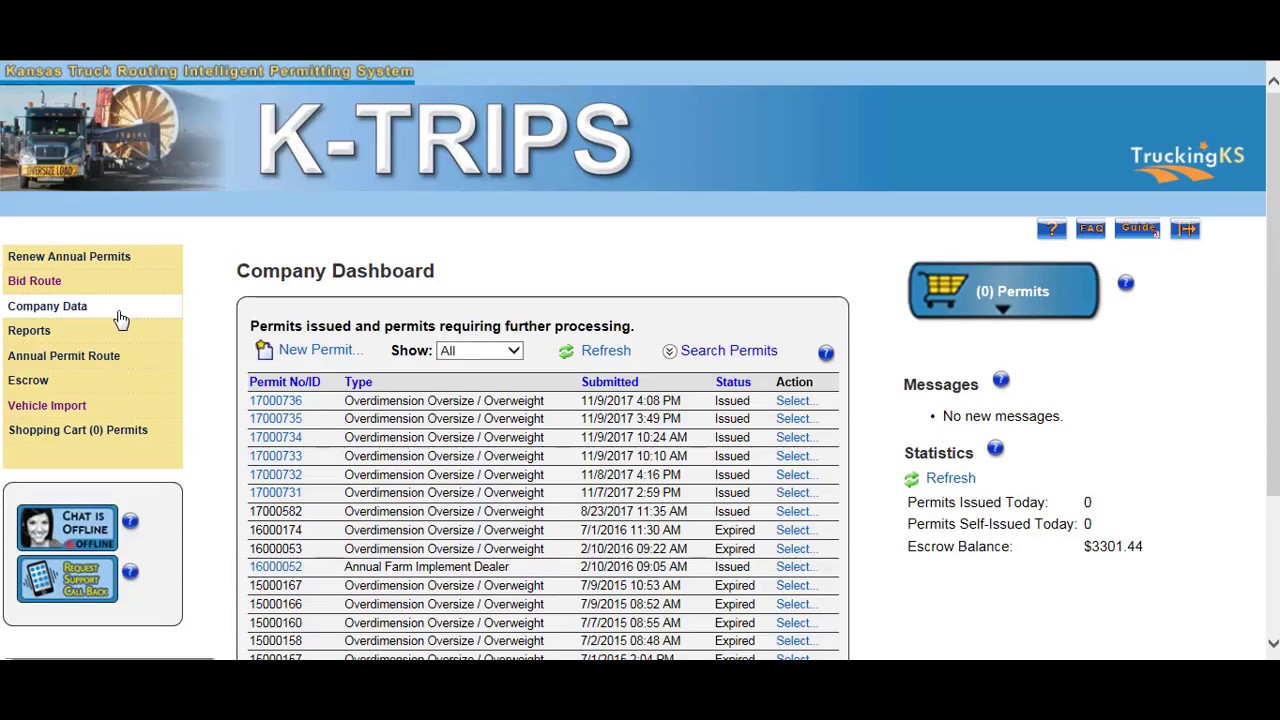Sort by Submitted column header
The width and height of the screenshot is (1280, 720).
(x=610, y=382)
